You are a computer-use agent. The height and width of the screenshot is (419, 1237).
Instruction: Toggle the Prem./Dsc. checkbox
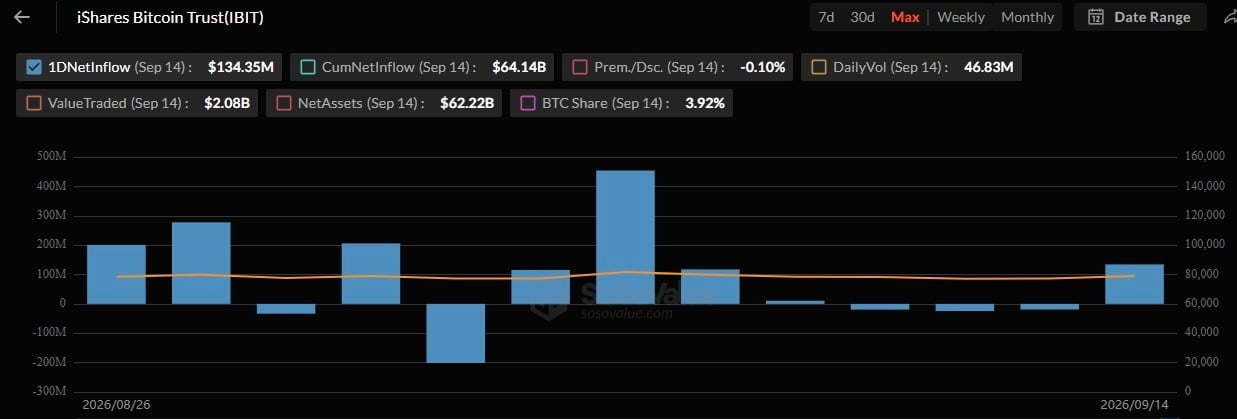(579, 67)
